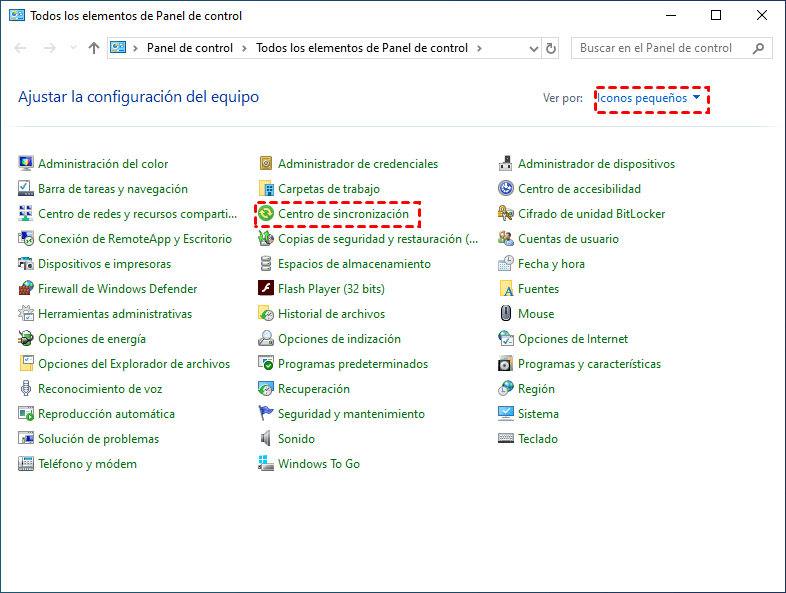This screenshot has height=593, width=786.
Task: Open the Administrador de dispositivos icon
Action: coord(506,163)
